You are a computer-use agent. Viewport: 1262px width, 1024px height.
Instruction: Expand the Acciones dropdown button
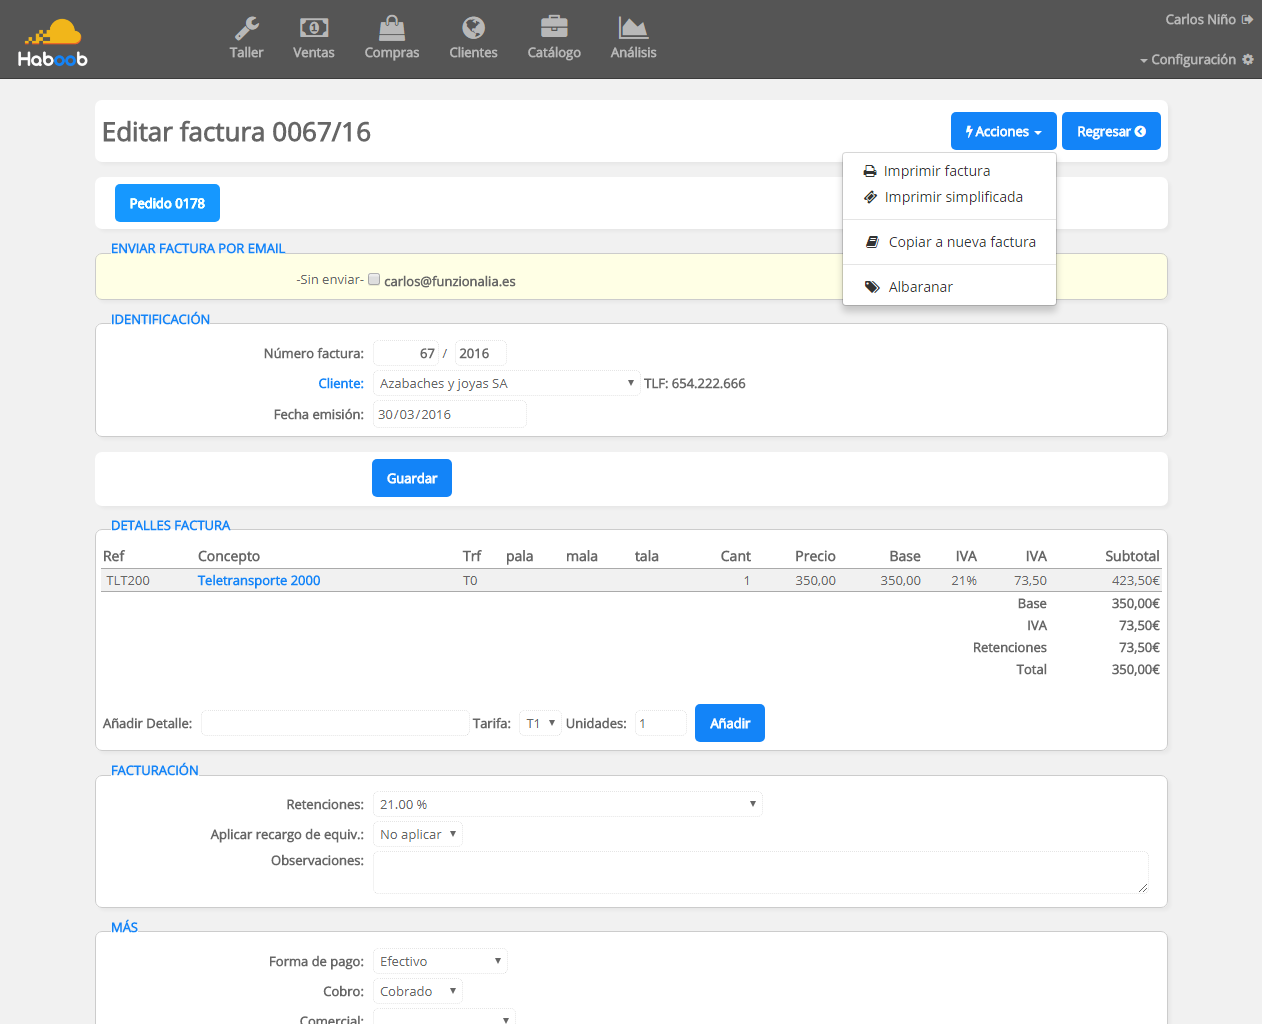[1004, 131]
